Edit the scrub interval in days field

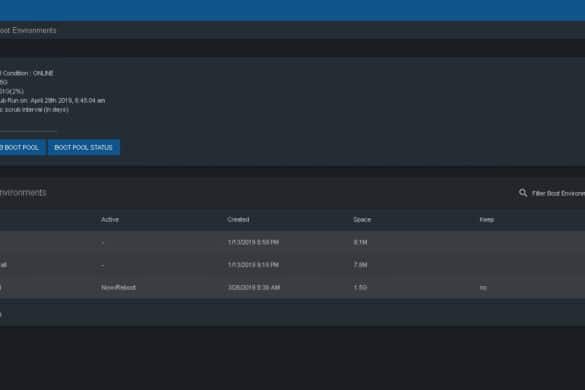(28, 126)
